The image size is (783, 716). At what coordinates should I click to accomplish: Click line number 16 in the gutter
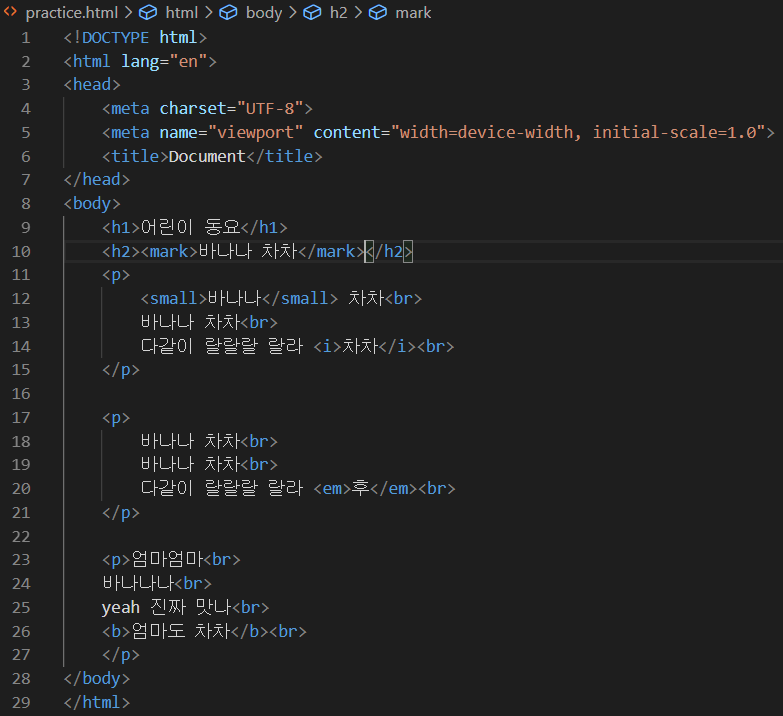pos(21,394)
